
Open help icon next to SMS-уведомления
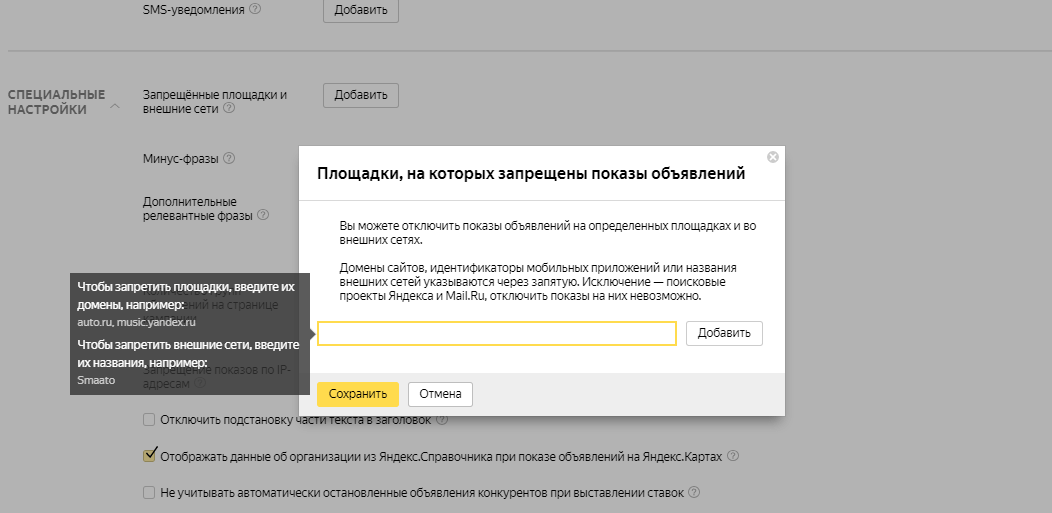(x=255, y=9)
